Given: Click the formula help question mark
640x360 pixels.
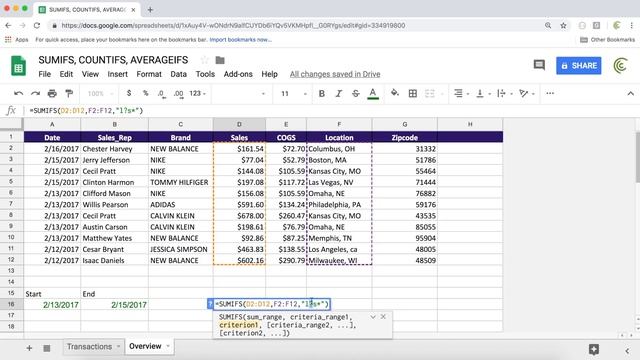Looking at the screenshot, I should point(210,304).
